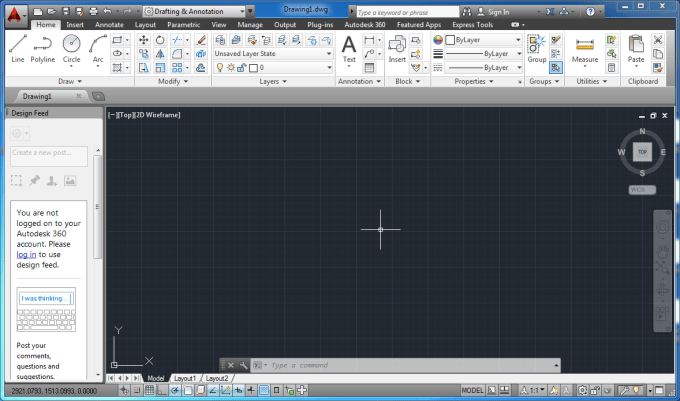Click the TOP face of the ViewCube
The width and height of the screenshot is (680, 401).
click(x=642, y=152)
